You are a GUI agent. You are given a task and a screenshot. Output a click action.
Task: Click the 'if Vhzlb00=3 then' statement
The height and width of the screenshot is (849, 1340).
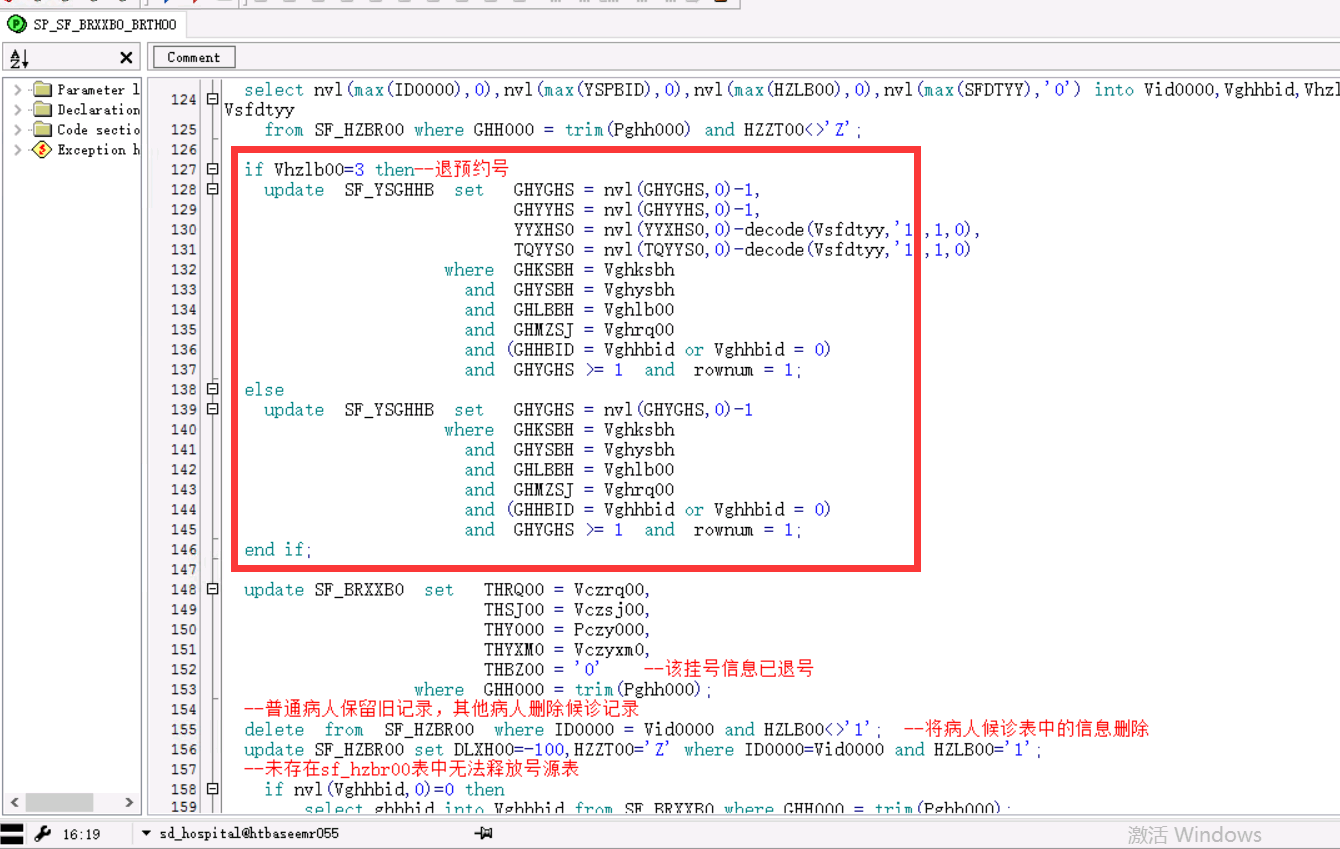pyautogui.click(x=329, y=170)
